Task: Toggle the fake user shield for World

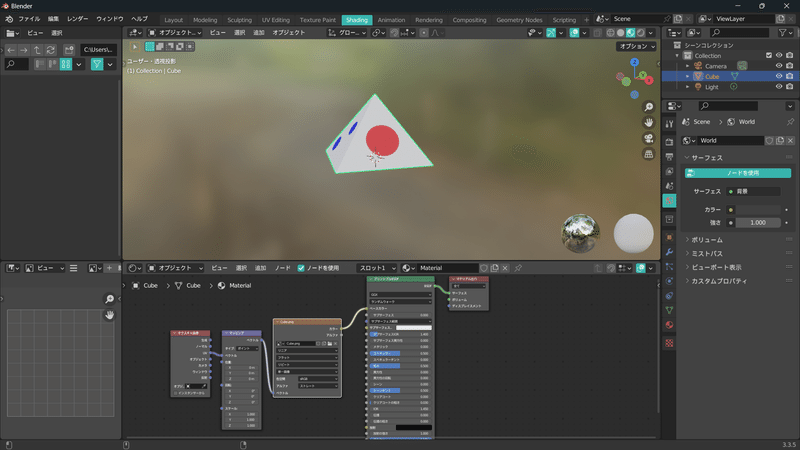Action: coord(769,140)
